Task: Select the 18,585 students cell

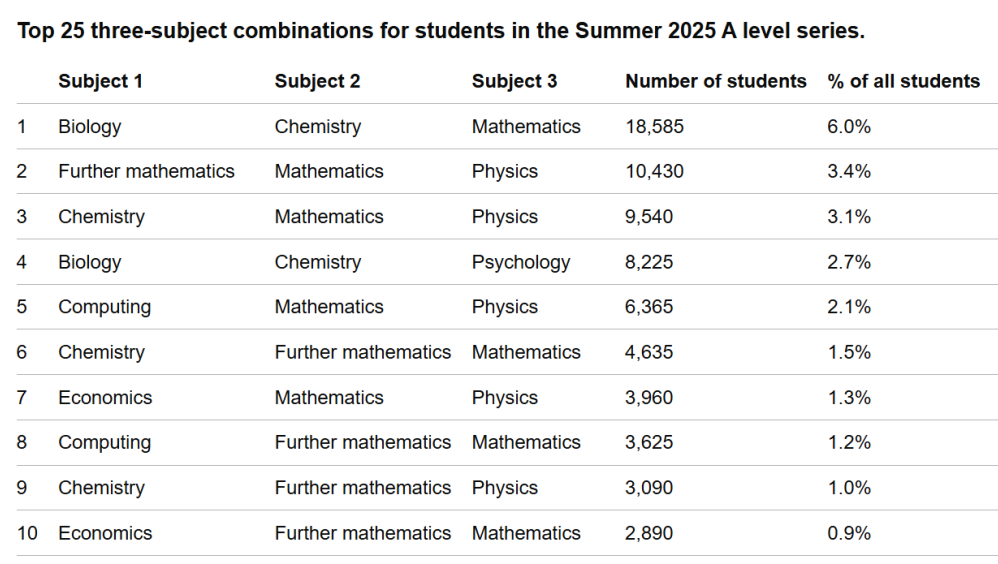Action: 654,127
